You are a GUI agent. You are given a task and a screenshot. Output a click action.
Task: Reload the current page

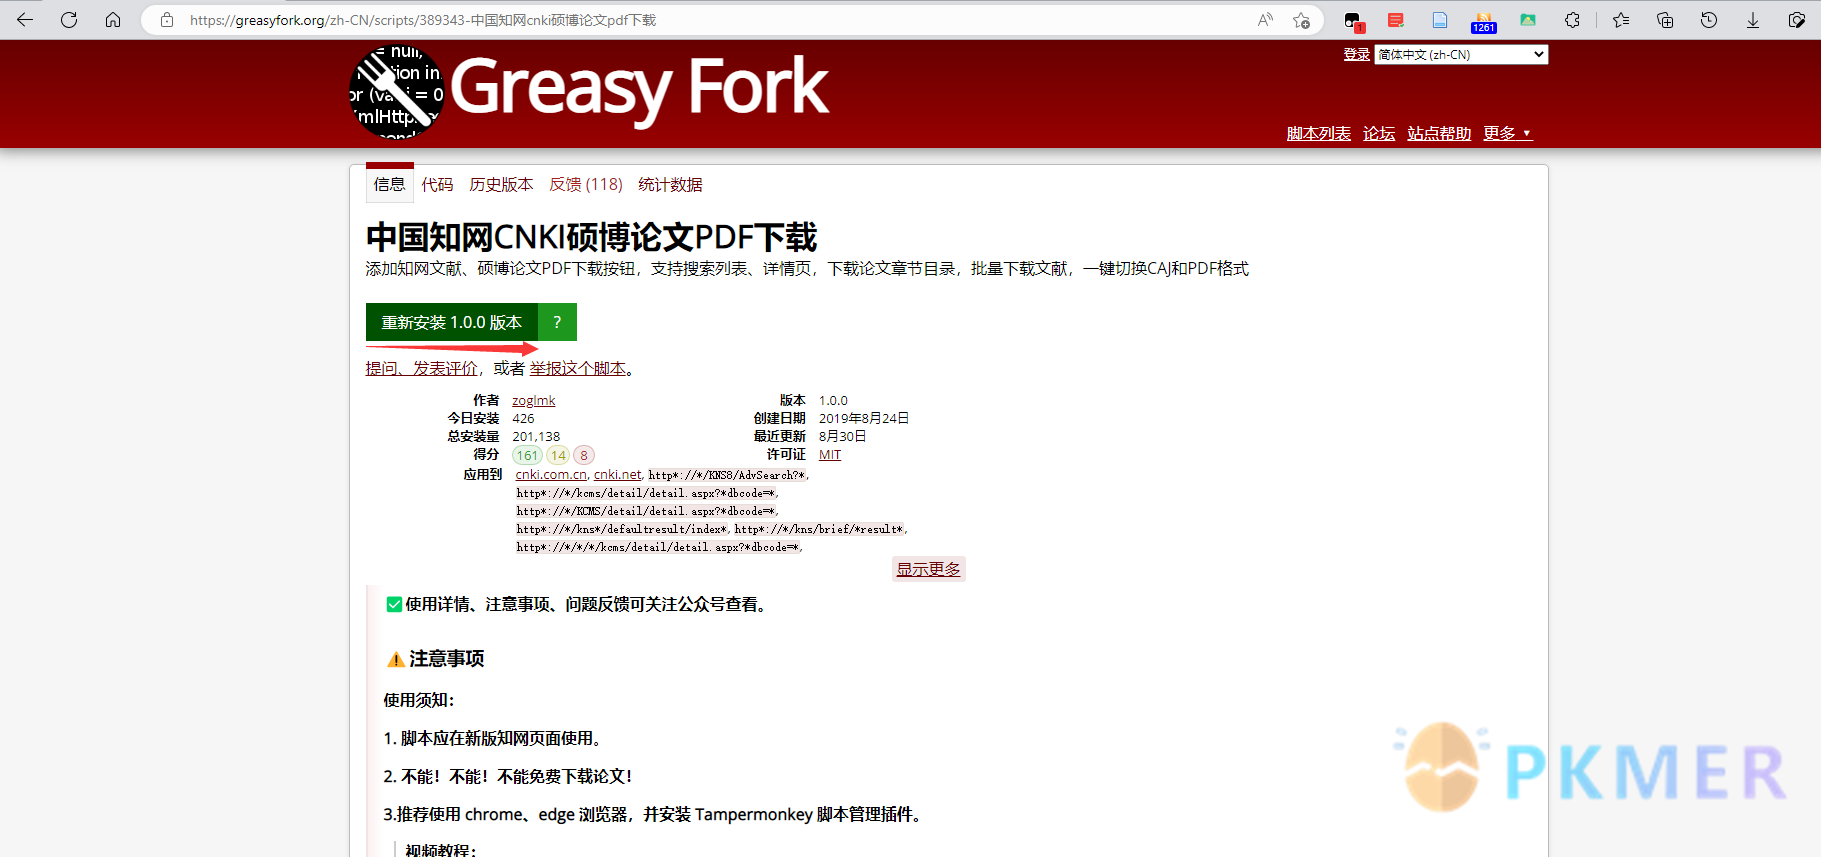pos(69,20)
